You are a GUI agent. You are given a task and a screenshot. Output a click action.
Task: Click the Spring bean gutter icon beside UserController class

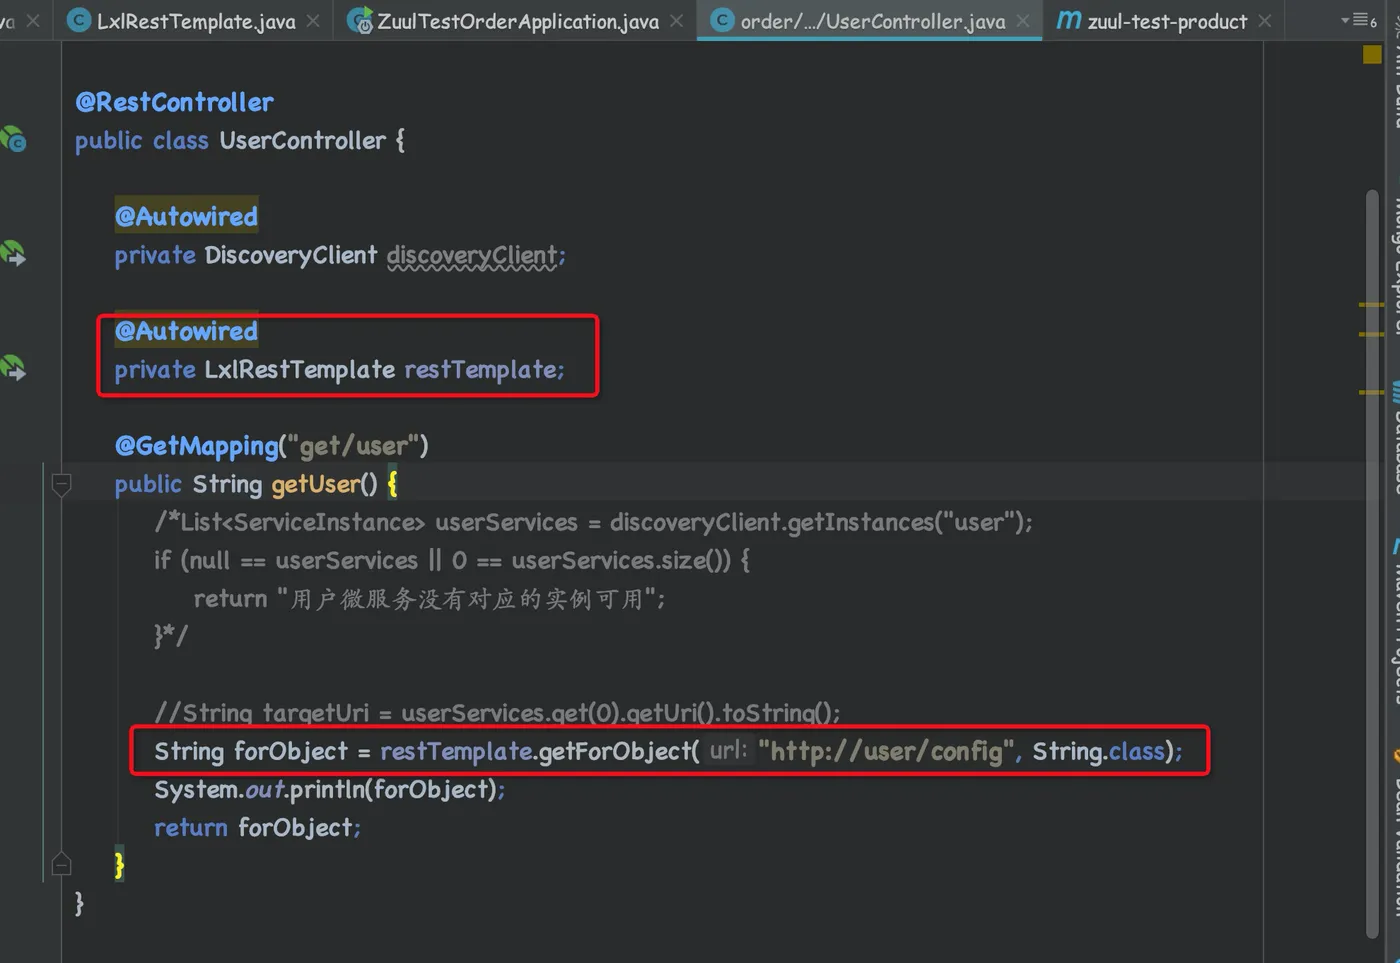(x=14, y=139)
